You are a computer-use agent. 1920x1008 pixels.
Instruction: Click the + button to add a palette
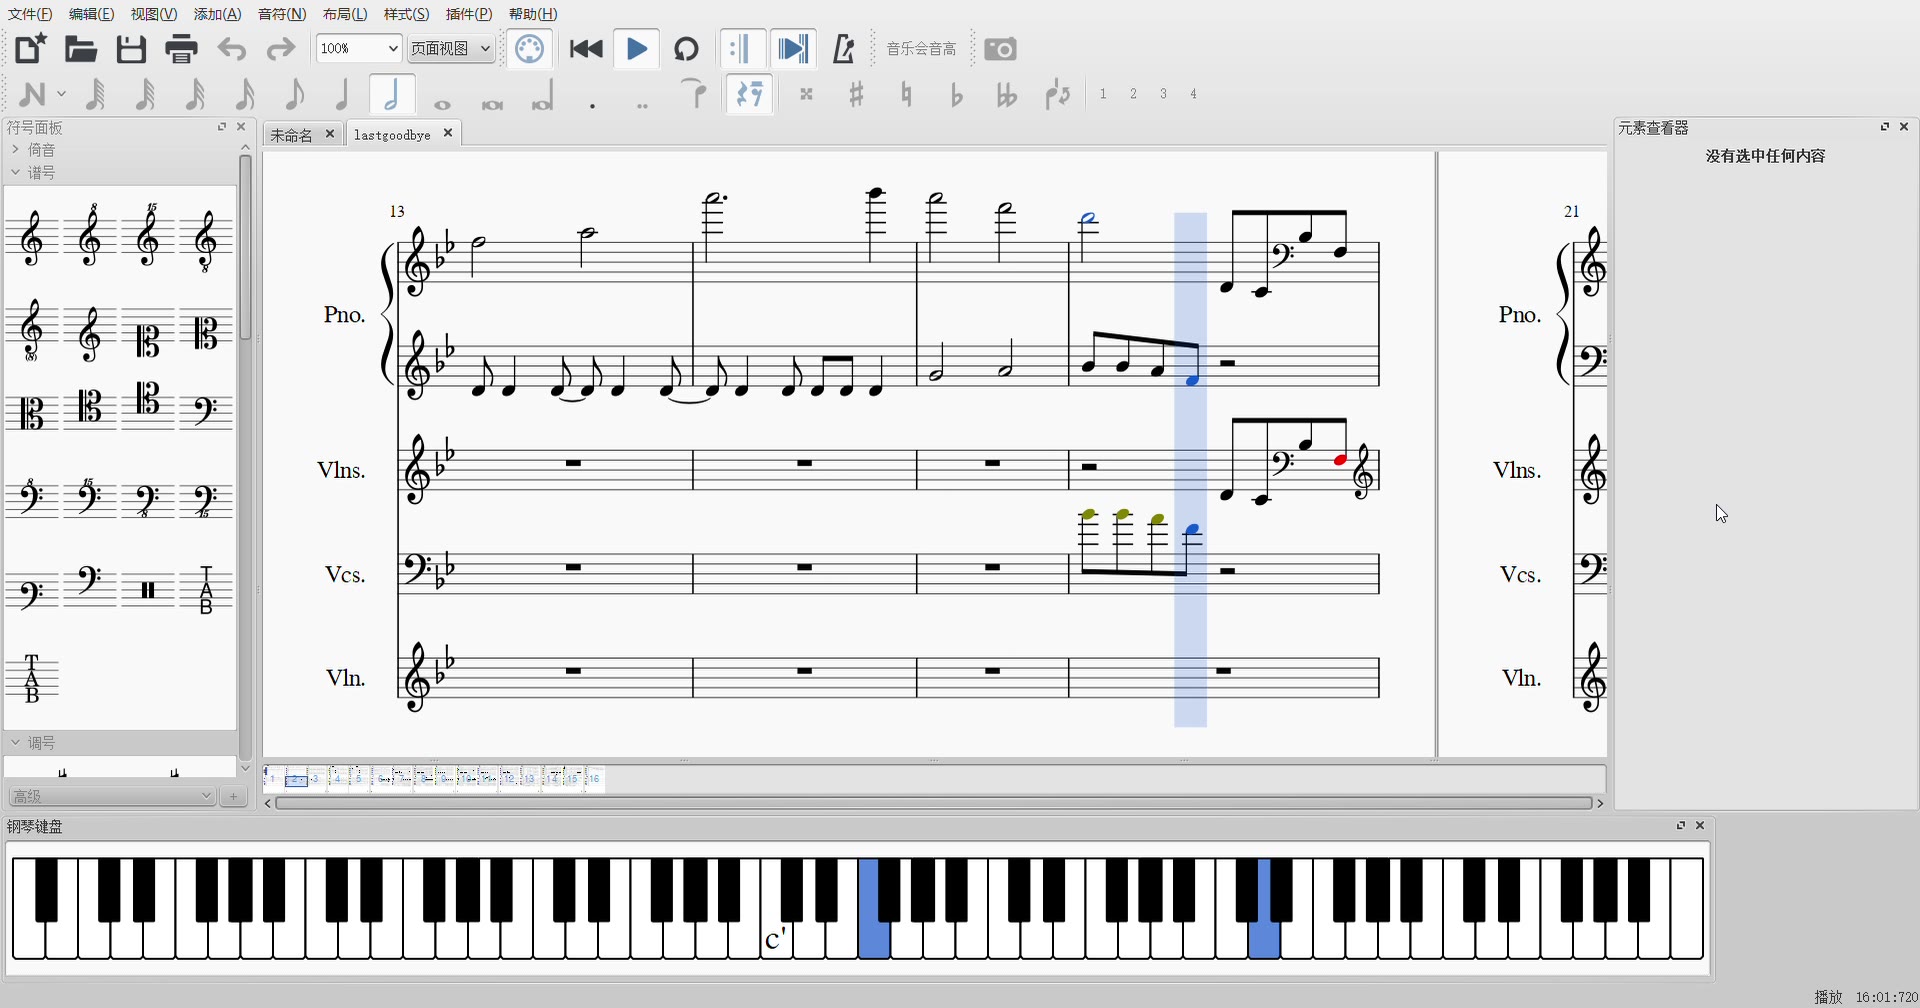click(234, 796)
